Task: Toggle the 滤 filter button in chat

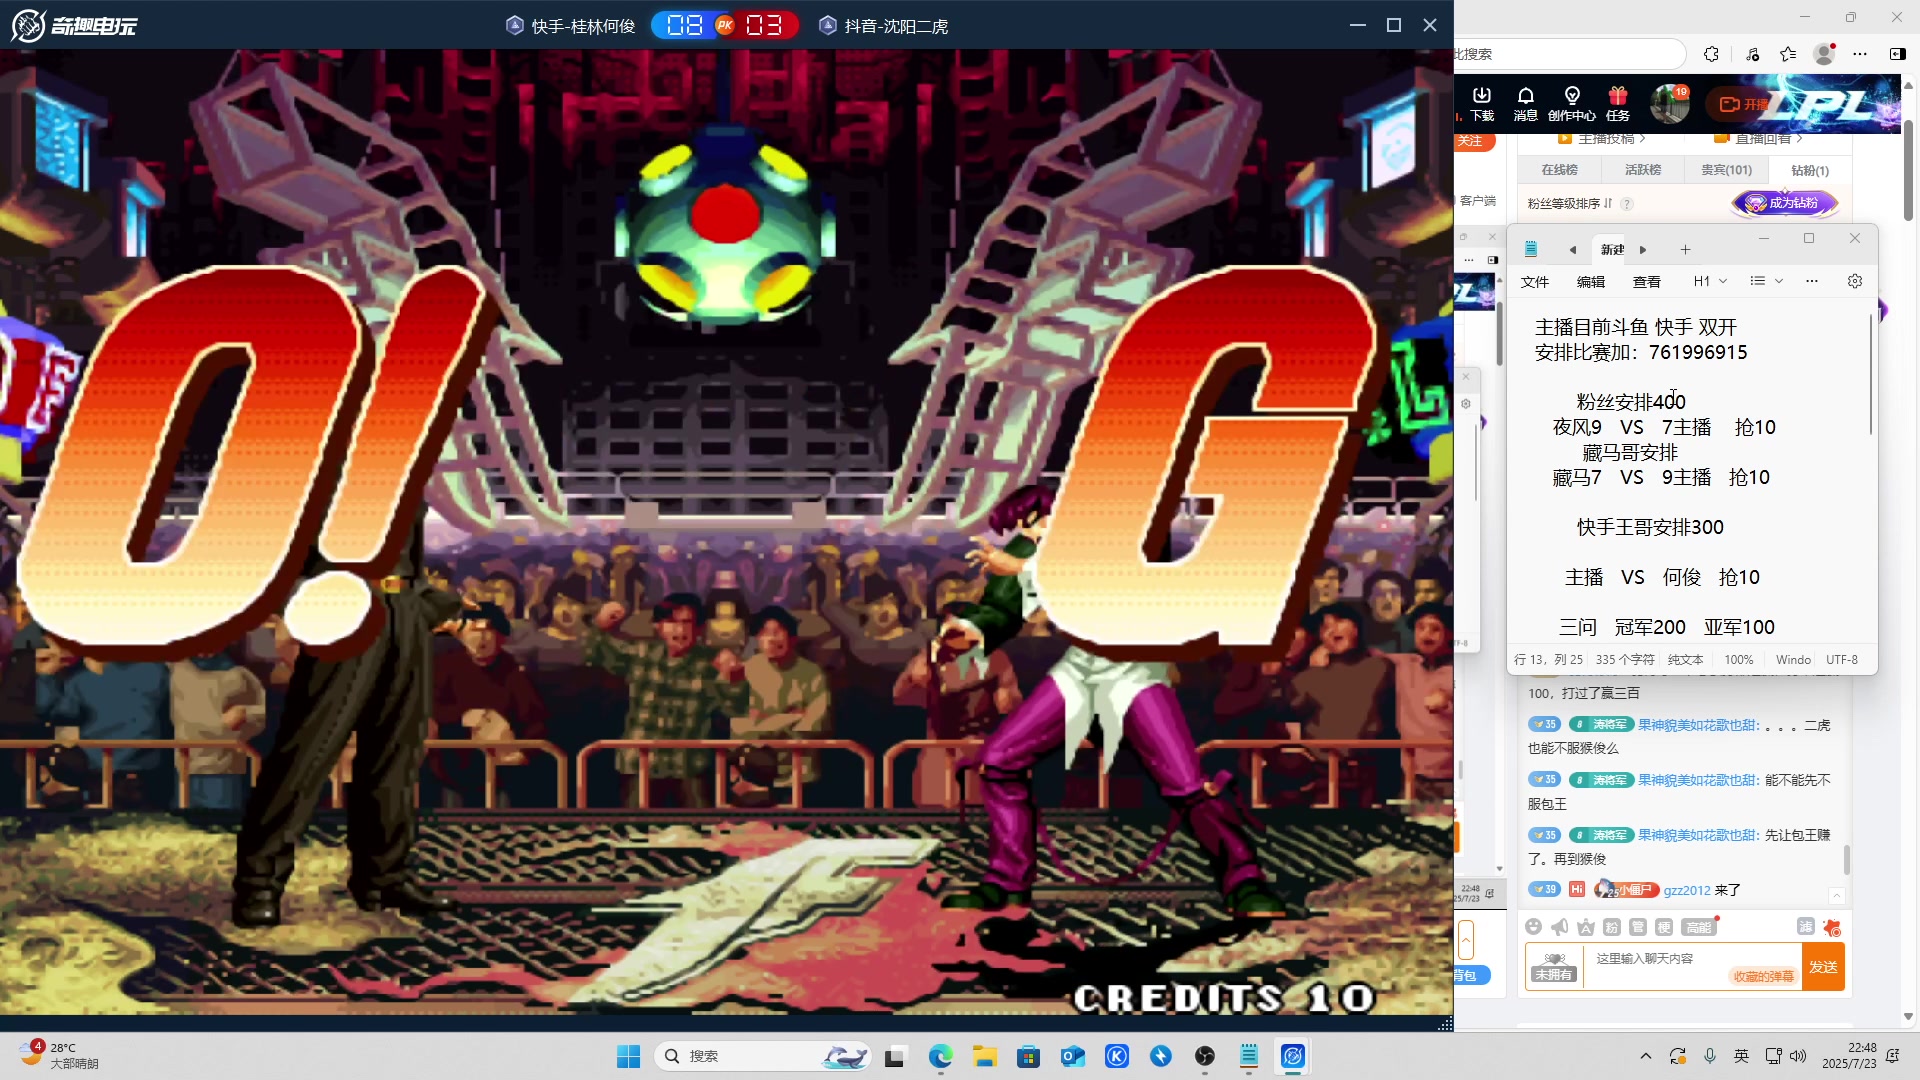Action: (1806, 927)
